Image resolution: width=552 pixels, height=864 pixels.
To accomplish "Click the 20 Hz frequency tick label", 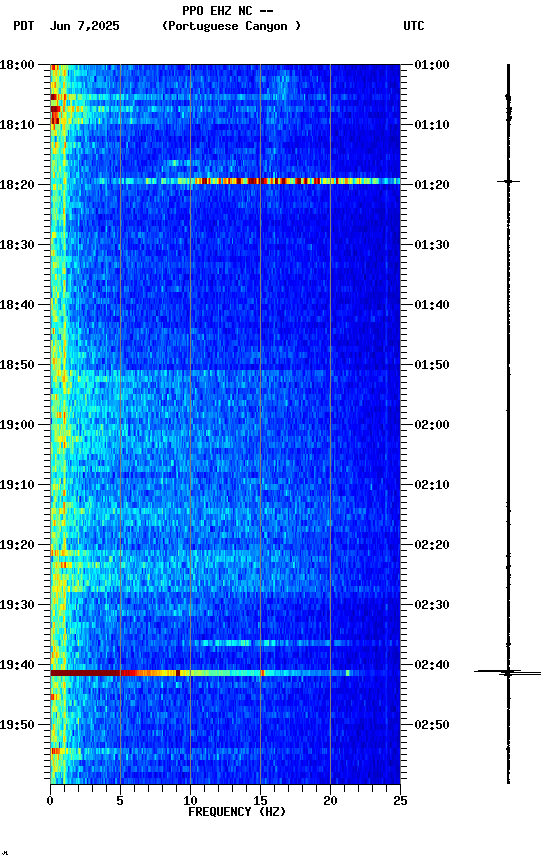I will (330, 801).
